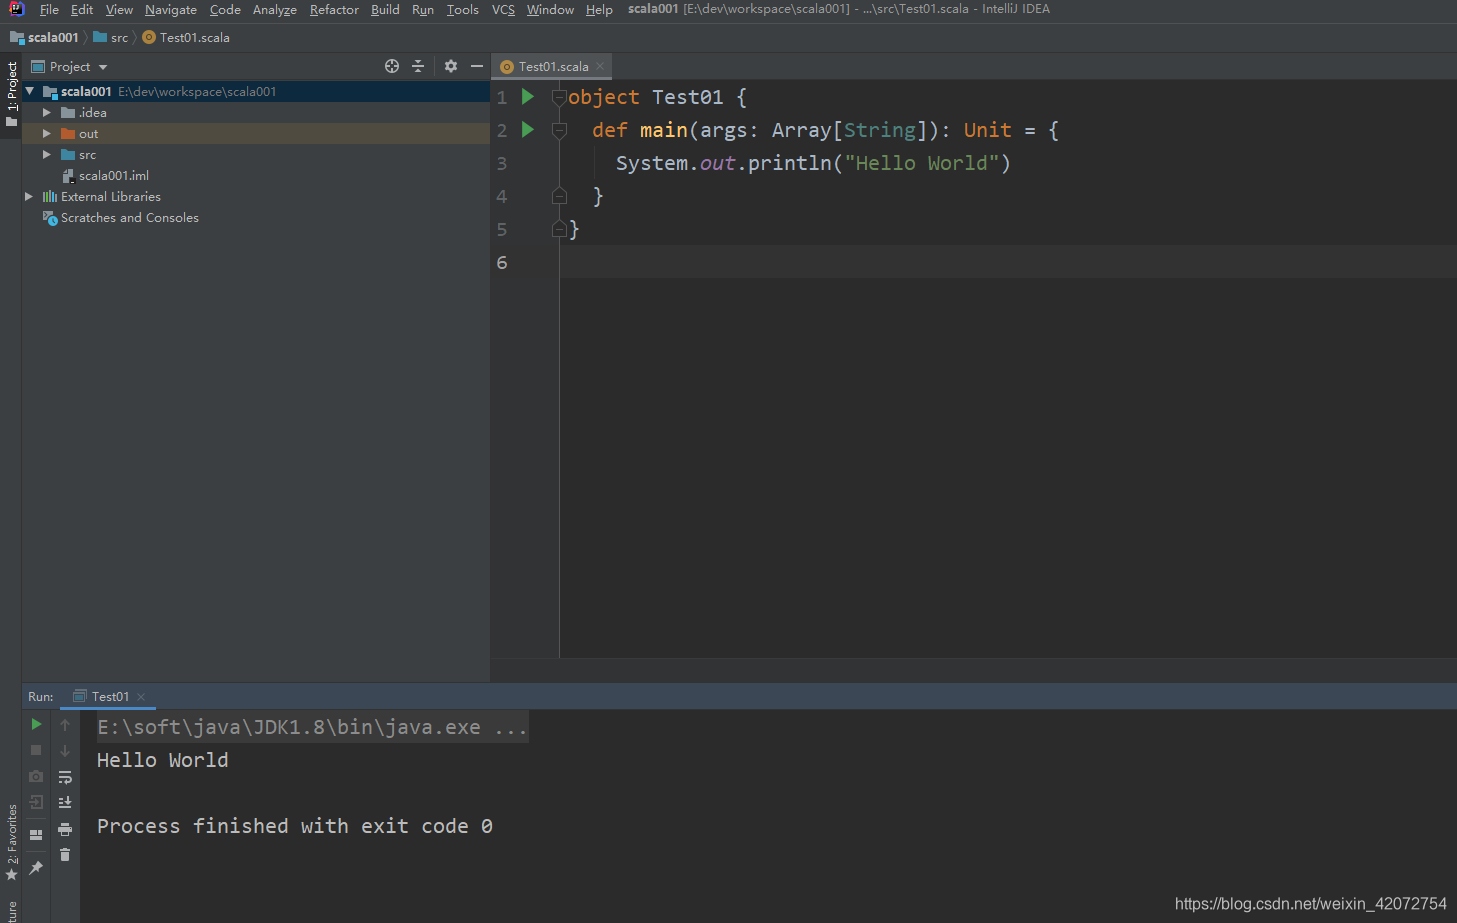Open the Favorites tool window stripe
The image size is (1457, 923).
[x=12, y=842]
